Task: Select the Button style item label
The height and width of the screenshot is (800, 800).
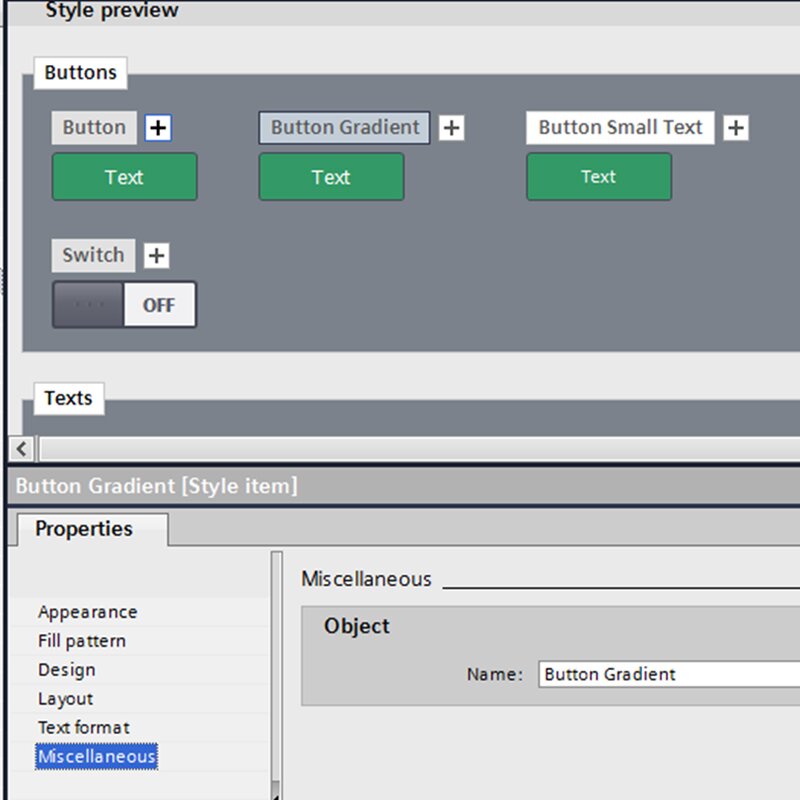Action: (94, 128)
